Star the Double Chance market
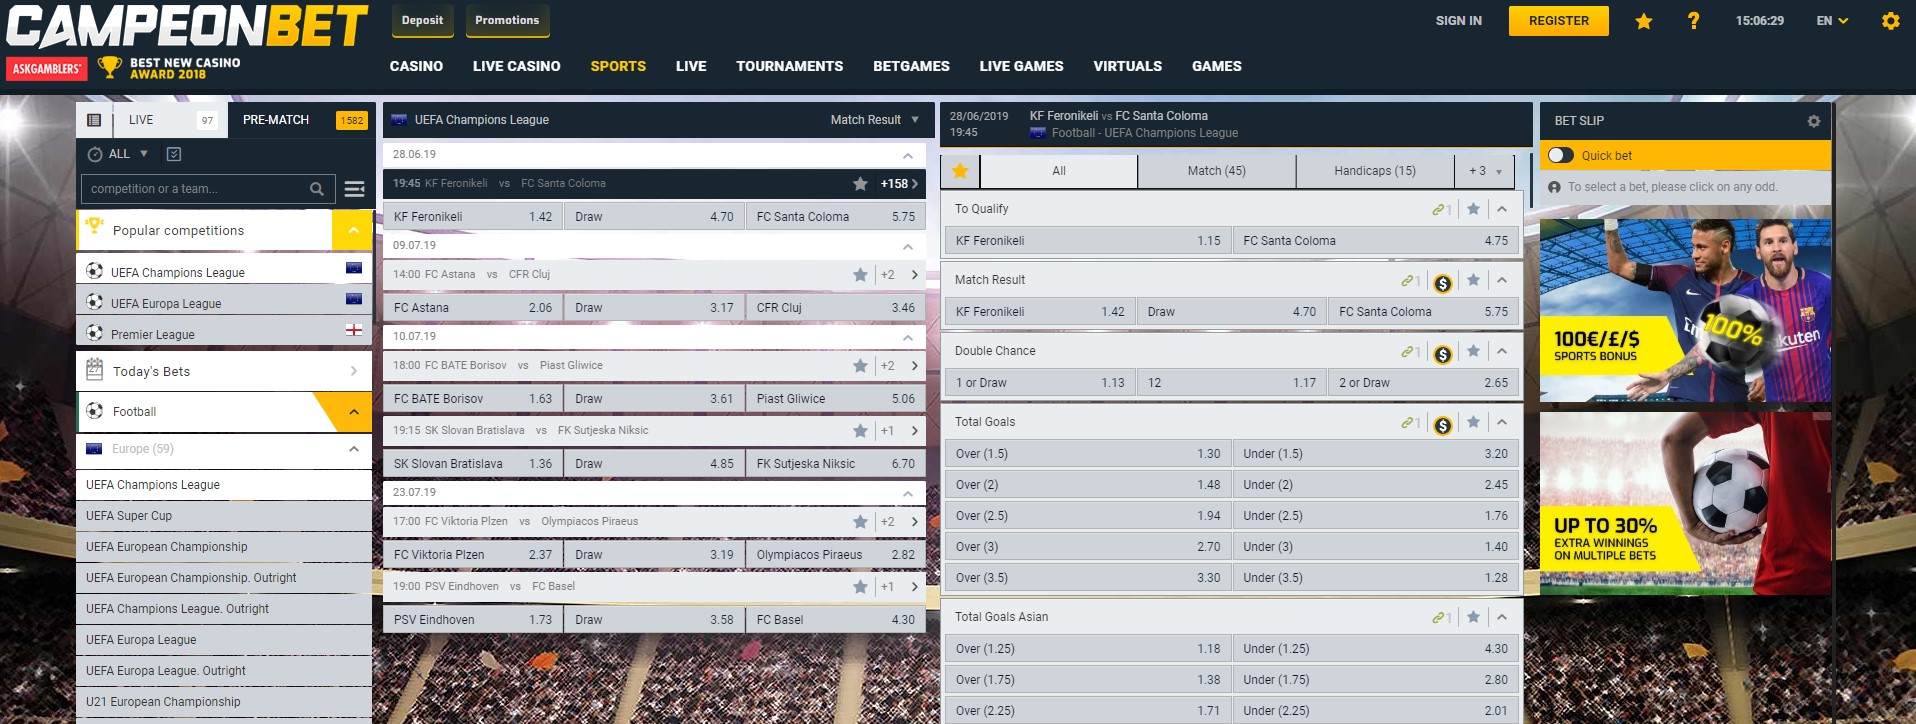1916x724 pixels. (x=1473, y=351)
